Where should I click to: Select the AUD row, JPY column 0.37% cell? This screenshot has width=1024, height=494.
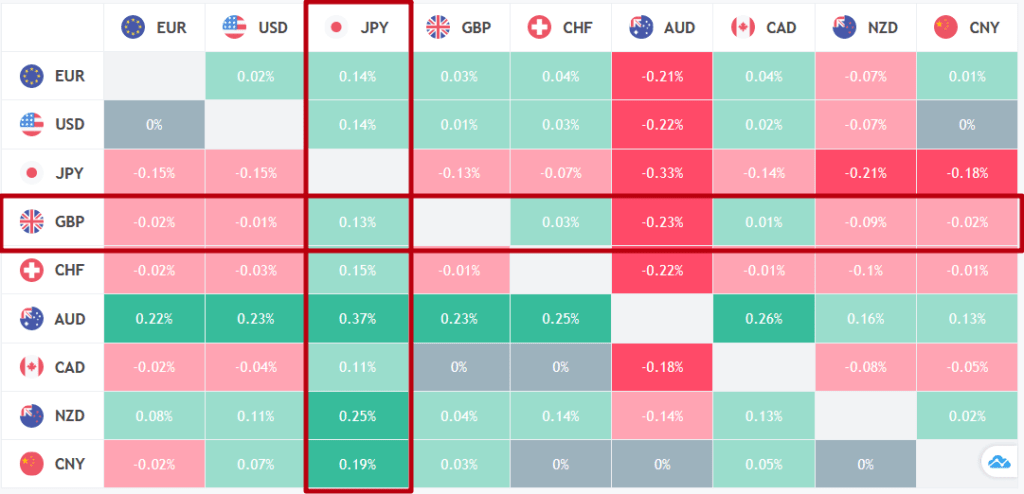357,319
